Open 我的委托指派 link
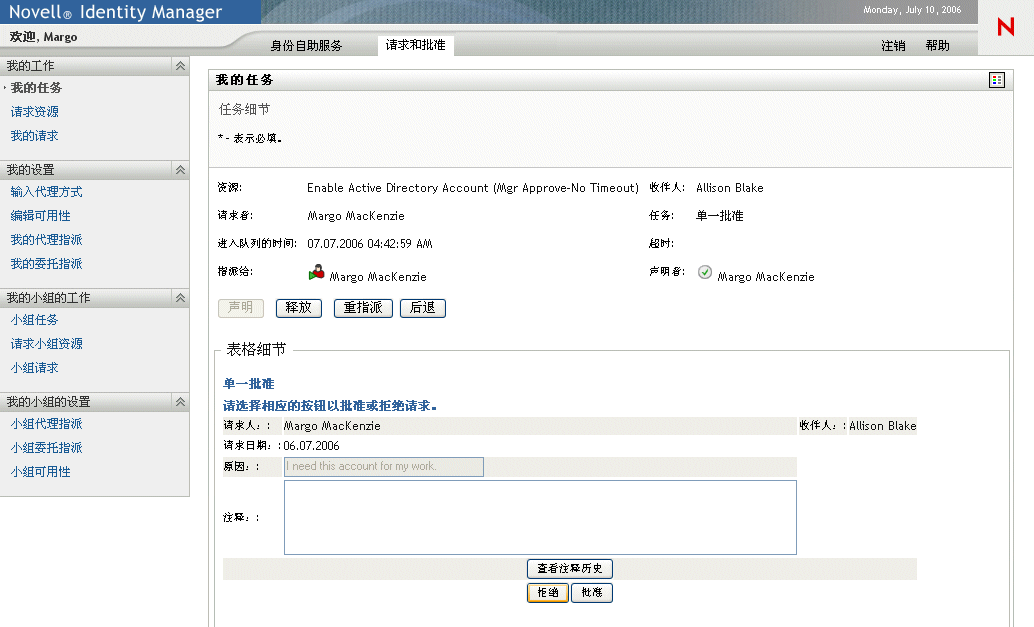 [x=46, y=264]
